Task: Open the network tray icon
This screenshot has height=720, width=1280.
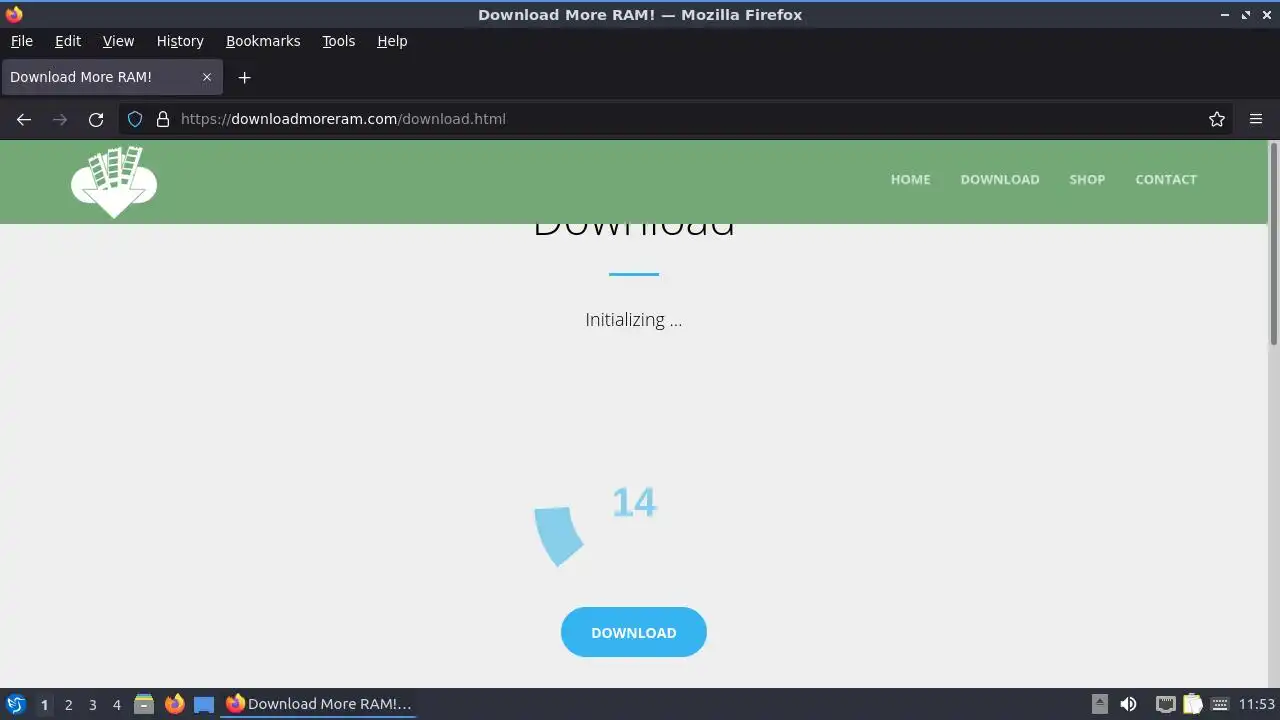Action: tap(1165, 704)
